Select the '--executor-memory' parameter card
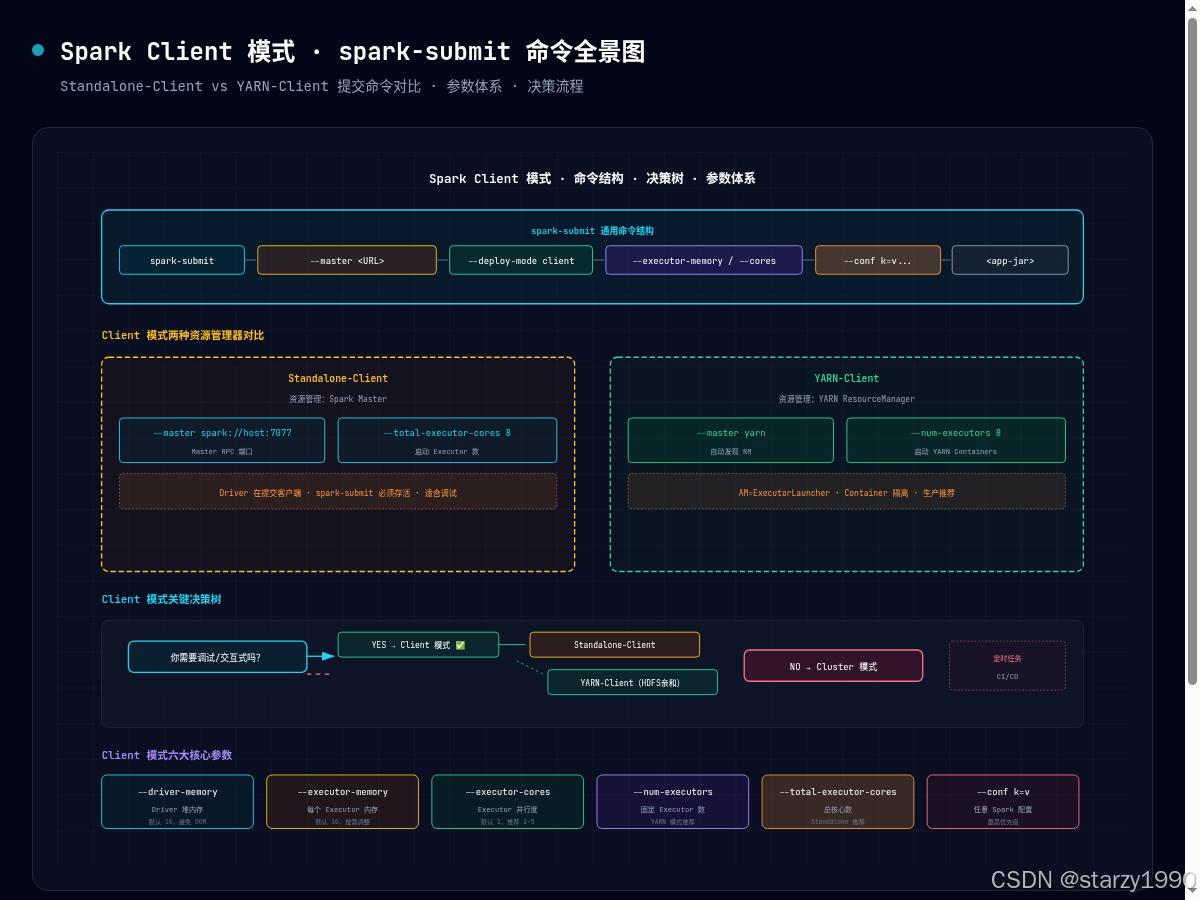Screen dimensions: 1200x900 [x=343, y=802]
